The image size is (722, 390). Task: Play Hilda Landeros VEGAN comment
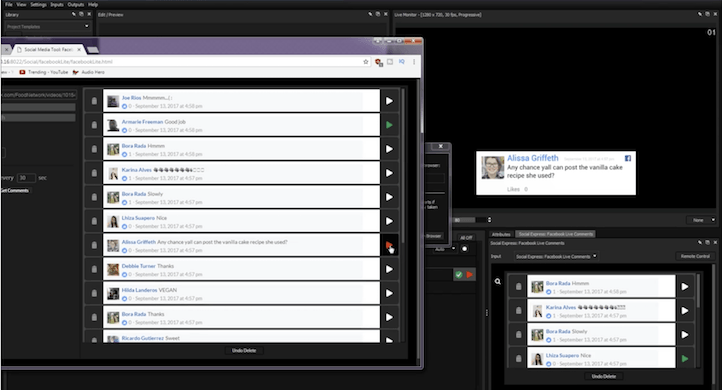point(389,293)
